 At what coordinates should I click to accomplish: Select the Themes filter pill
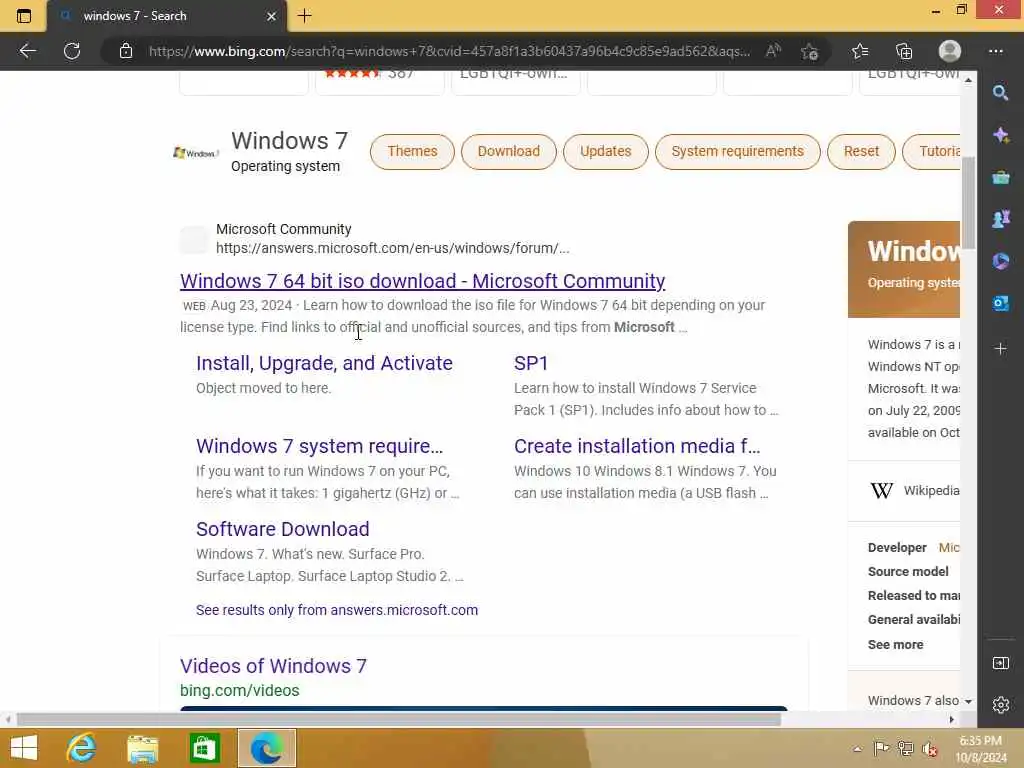[412, 152]
